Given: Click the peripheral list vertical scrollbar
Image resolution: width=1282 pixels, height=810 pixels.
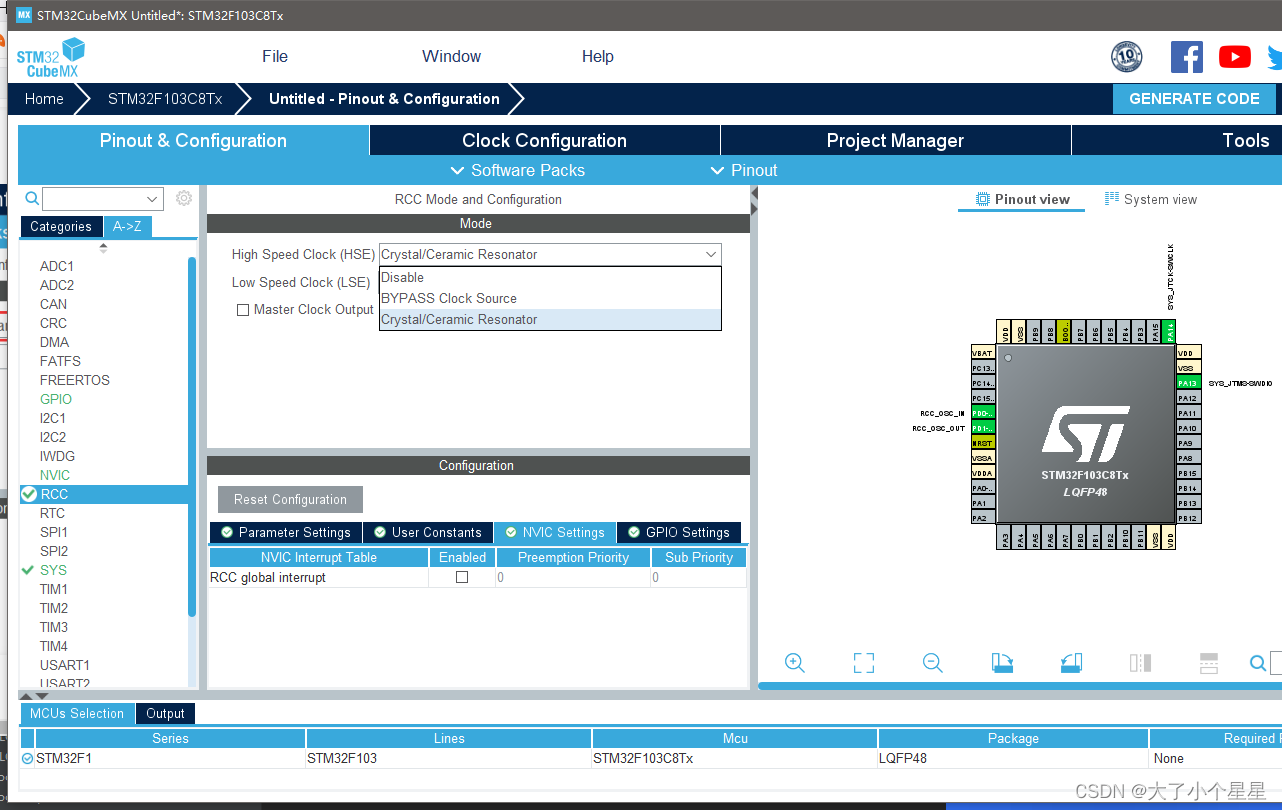Looking at the screenshot, I should point(192,436).
